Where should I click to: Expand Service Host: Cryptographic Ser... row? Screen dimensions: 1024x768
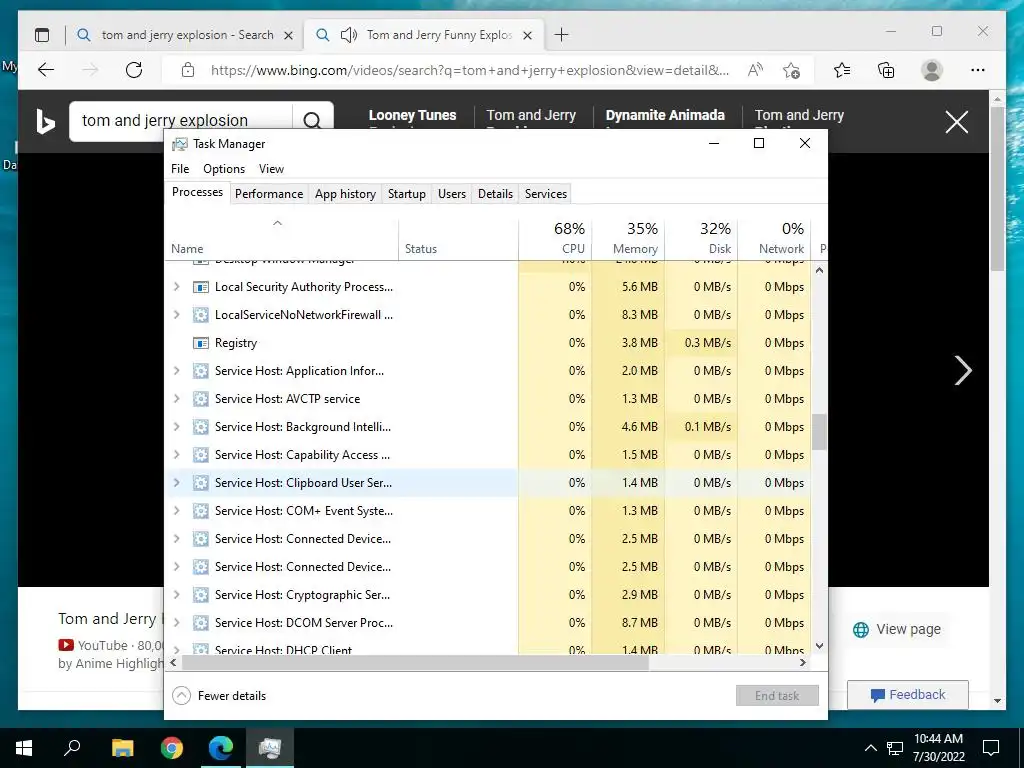pos(176,595)
